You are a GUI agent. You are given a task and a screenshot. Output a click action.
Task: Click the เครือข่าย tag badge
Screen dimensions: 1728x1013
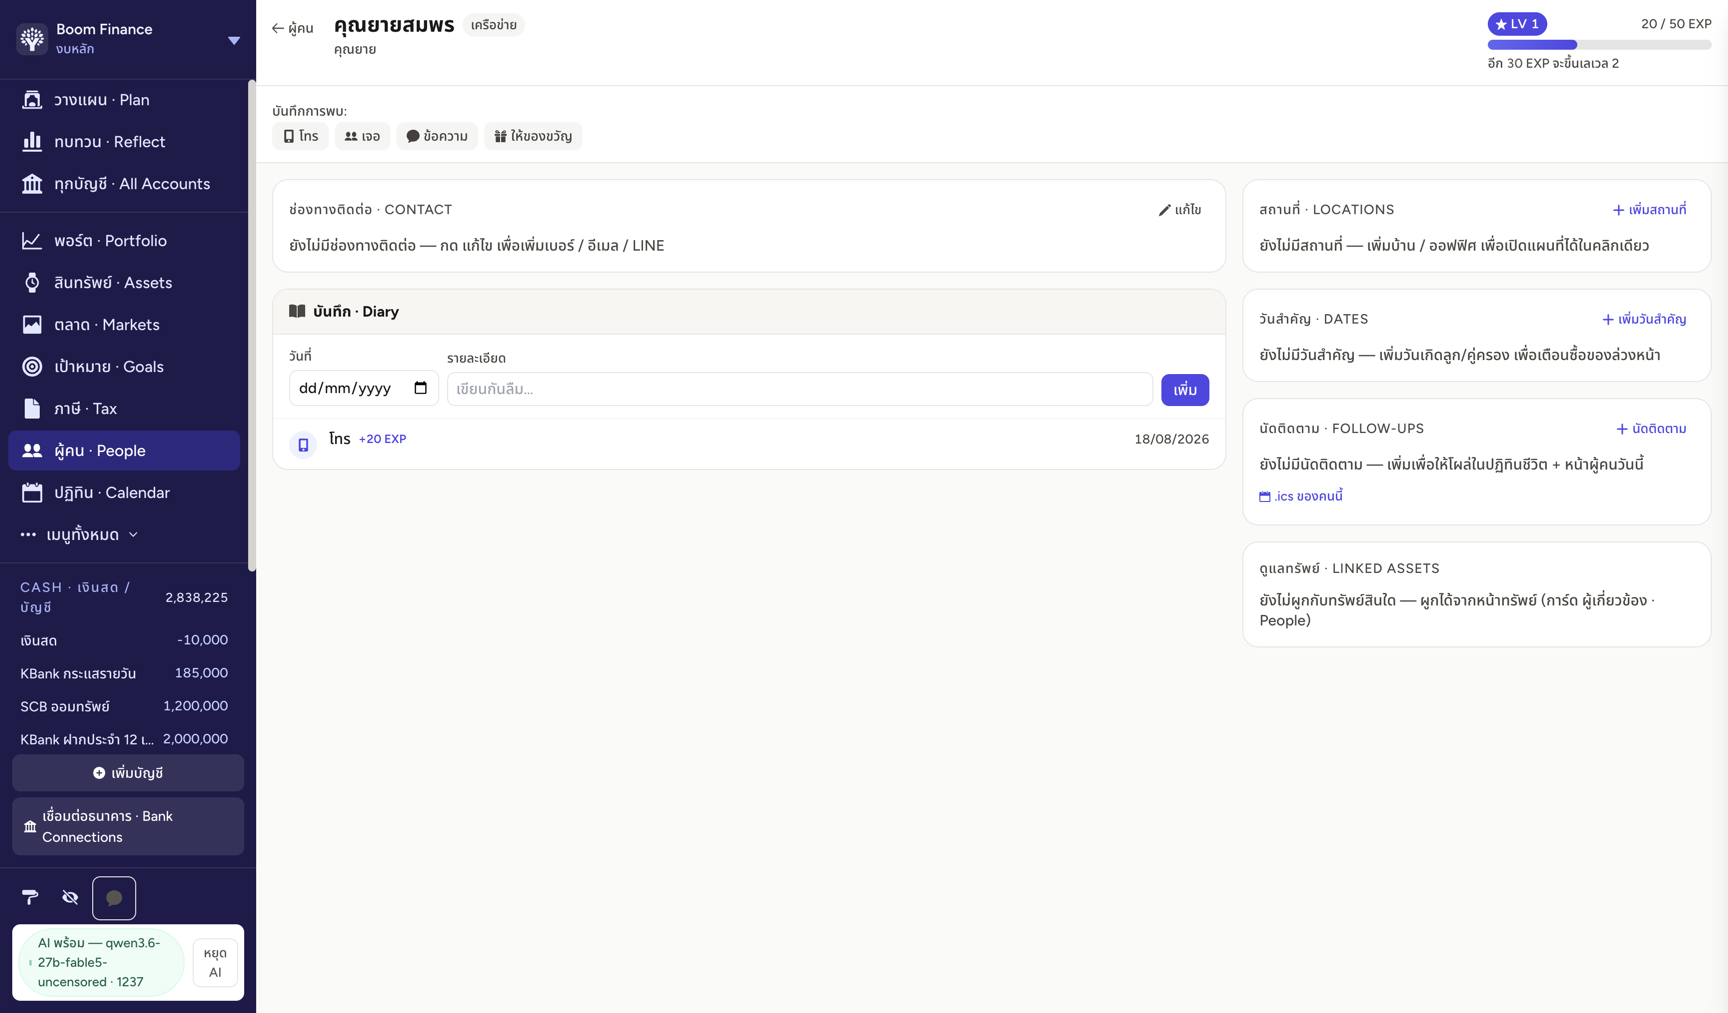coord(494,25)
